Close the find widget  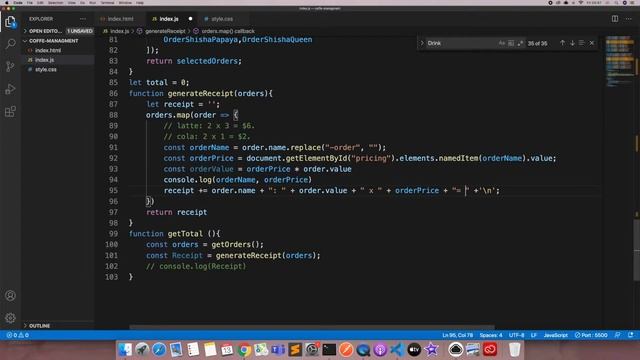tap(592, 43)
